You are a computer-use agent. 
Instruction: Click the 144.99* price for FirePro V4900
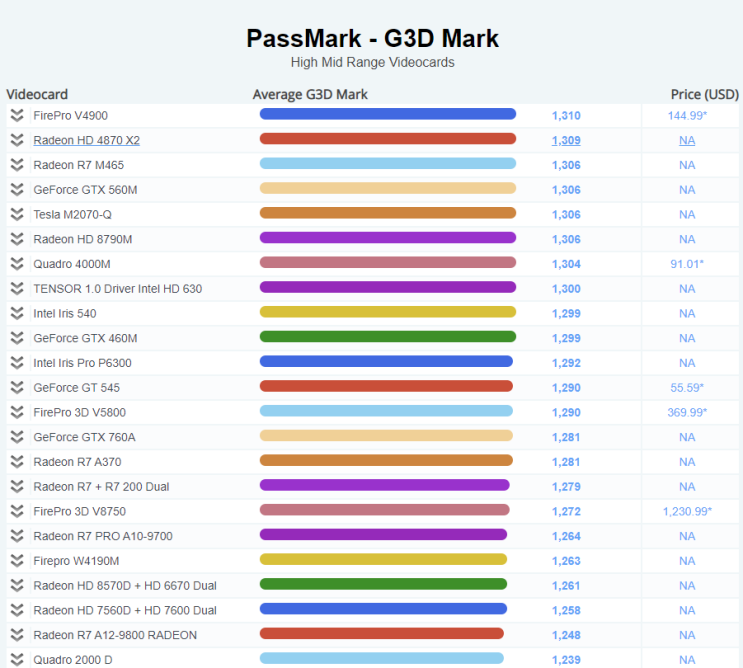(x=687, y=116)
